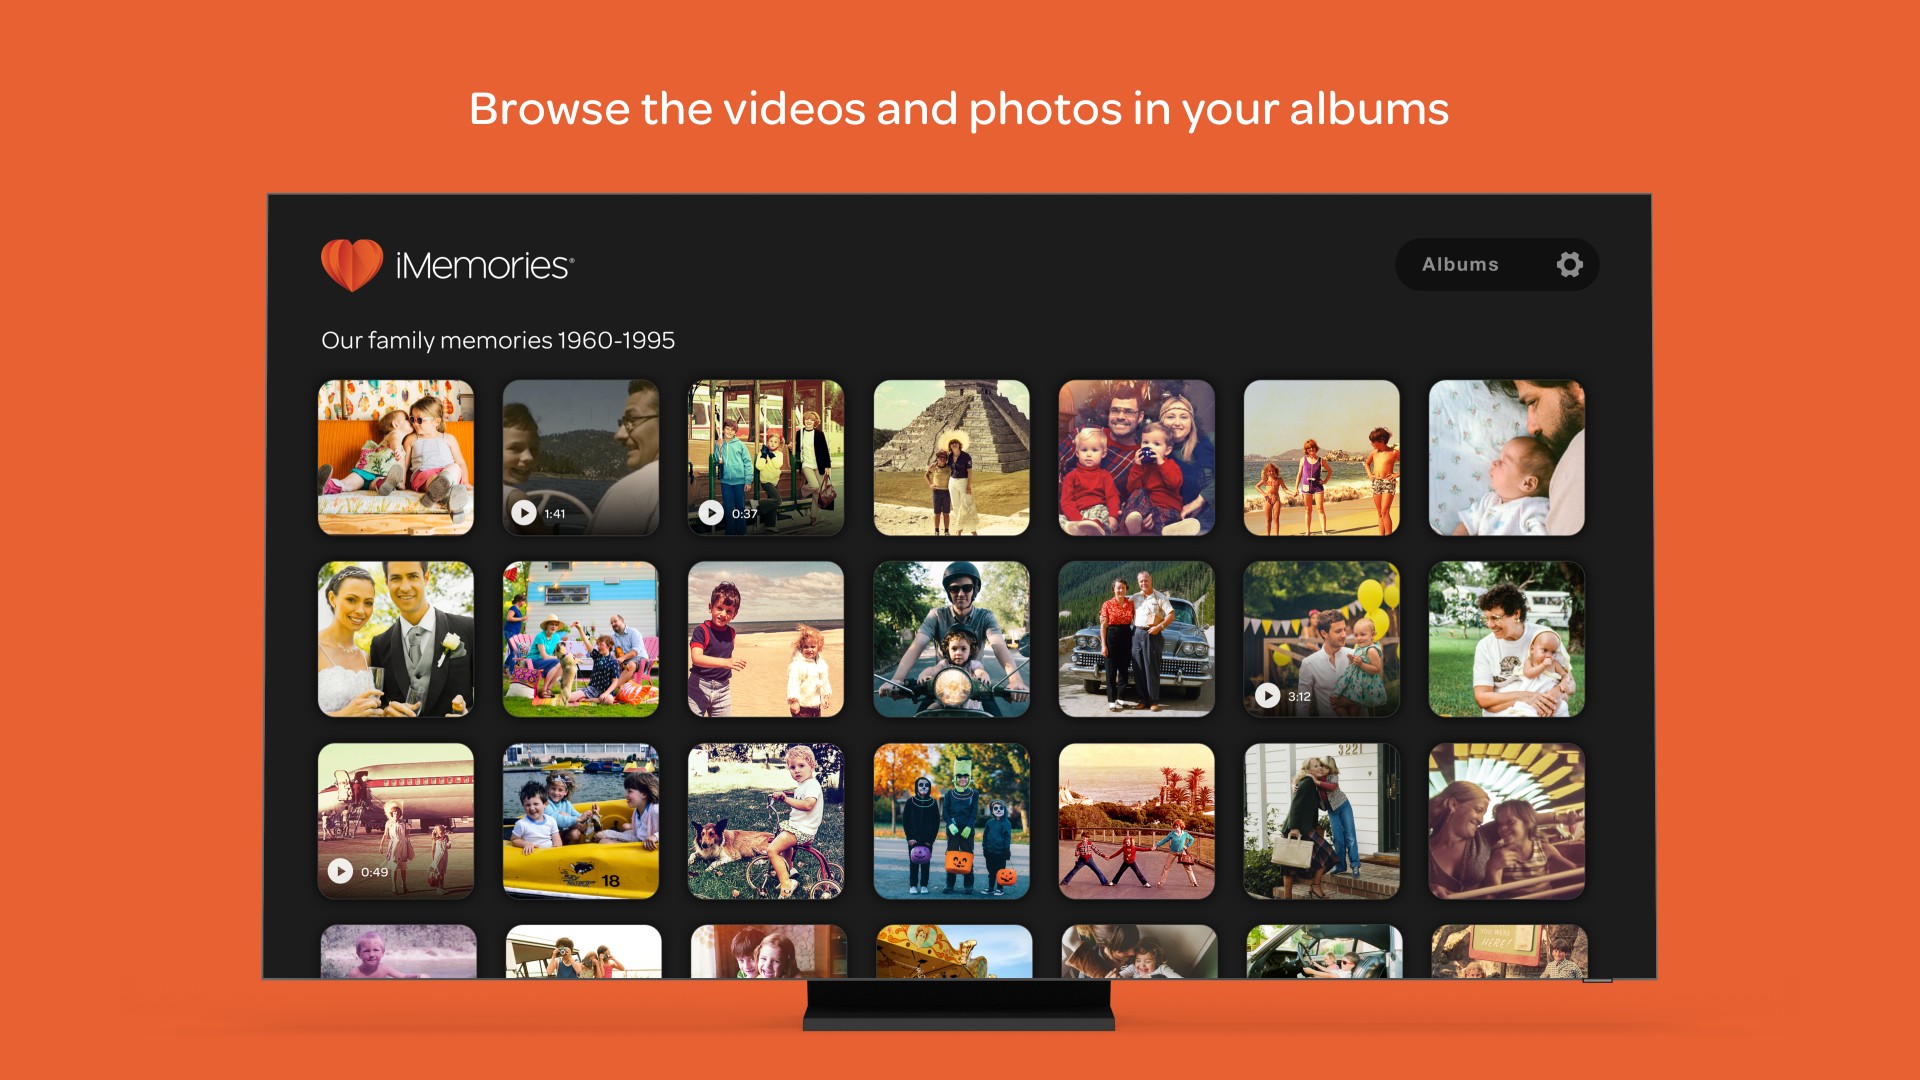This screenshot has height=1080, width=1920.
Task: Open the settings gear icon
Action: click(x=1569, y=264)
